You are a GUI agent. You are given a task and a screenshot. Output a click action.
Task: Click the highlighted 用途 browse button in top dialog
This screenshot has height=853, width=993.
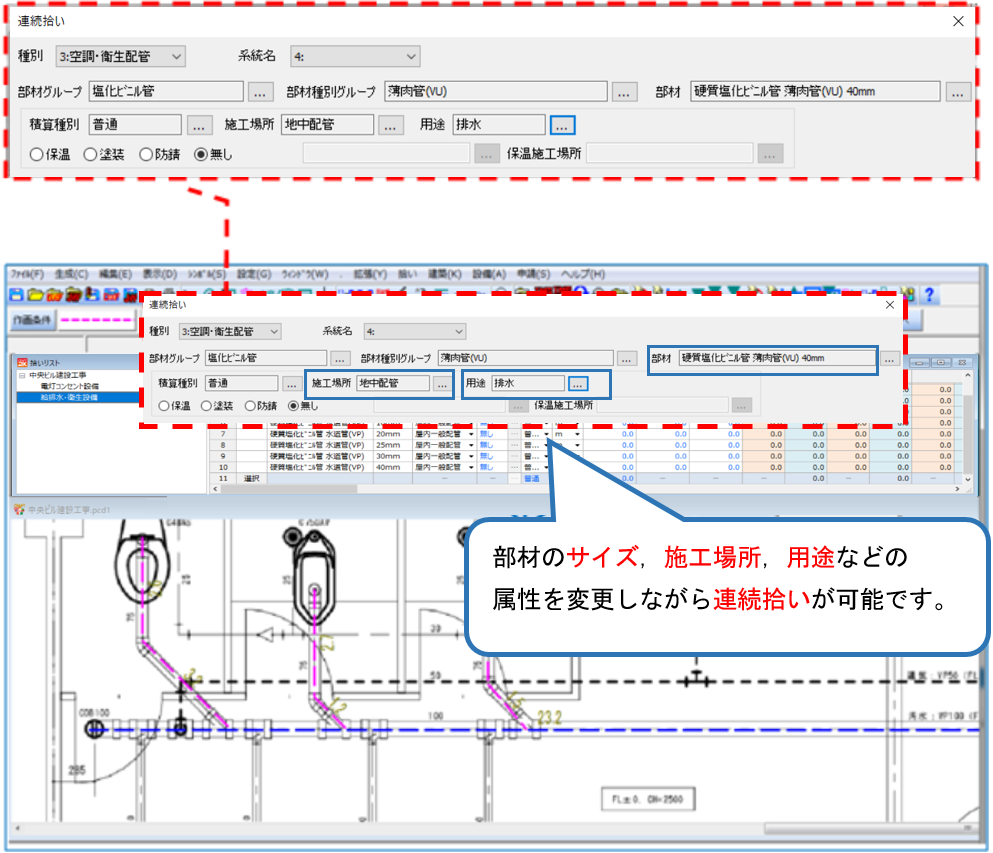pyautogui.click(x=562, y=125)
